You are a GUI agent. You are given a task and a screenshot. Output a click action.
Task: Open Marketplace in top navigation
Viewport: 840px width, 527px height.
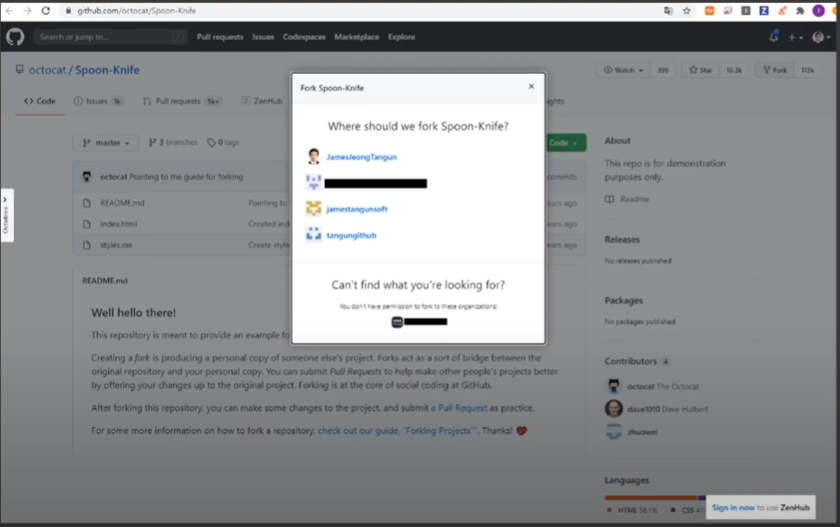[357, 37]
